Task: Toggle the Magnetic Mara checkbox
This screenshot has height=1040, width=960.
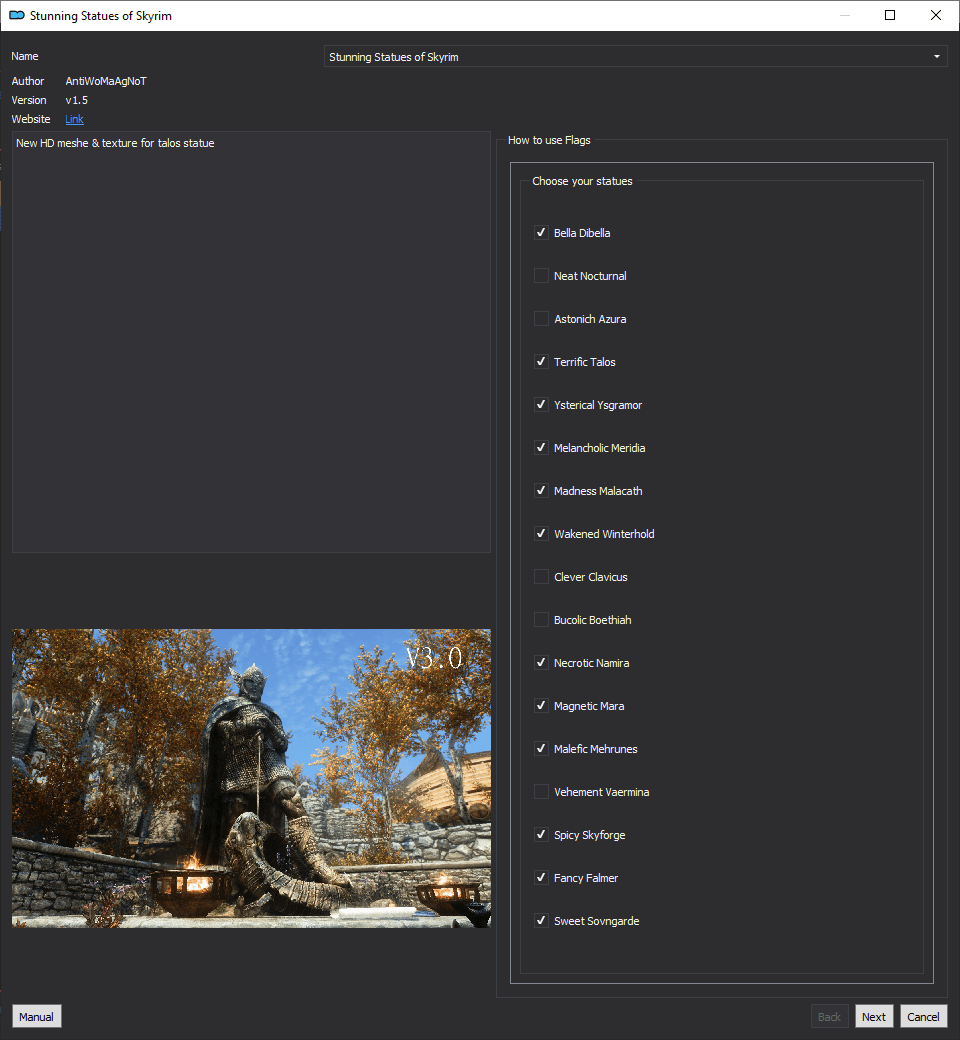Action: 541,706
